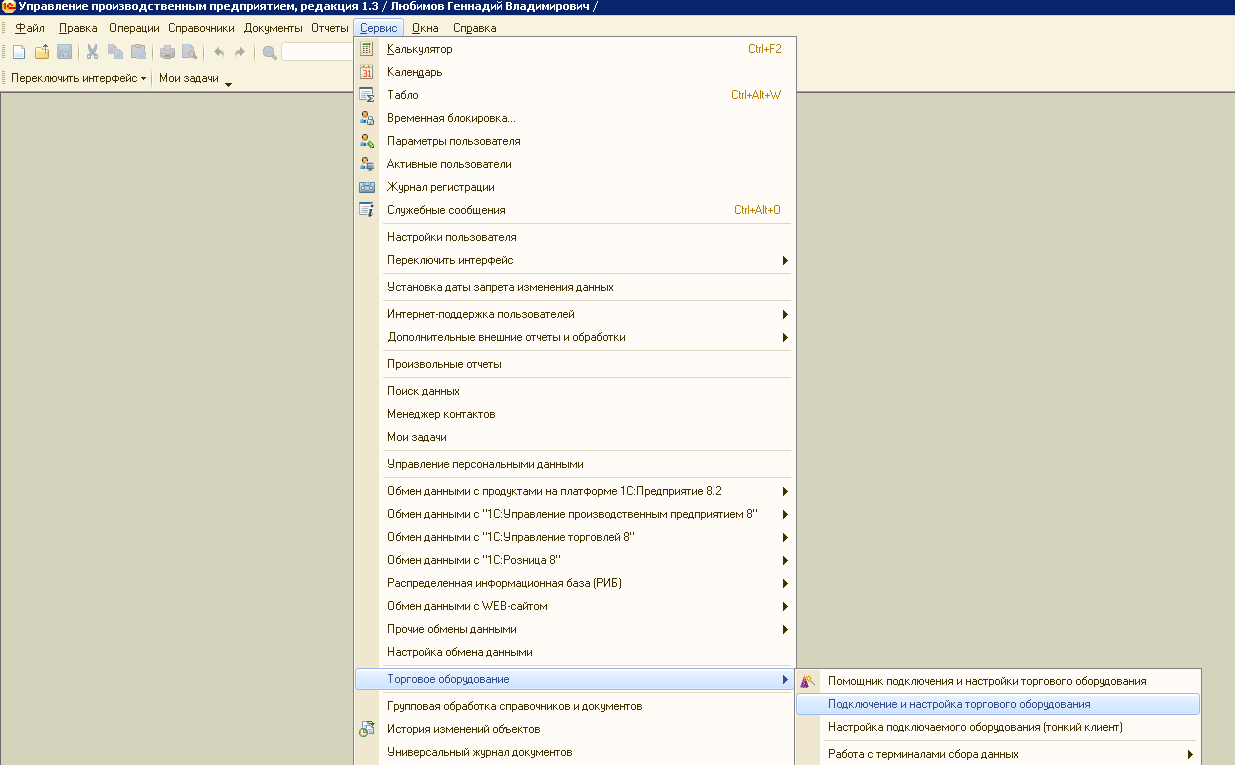Click the Open file toolbar icon
Screen dimensions: 1235x765
tap(42, 52)
